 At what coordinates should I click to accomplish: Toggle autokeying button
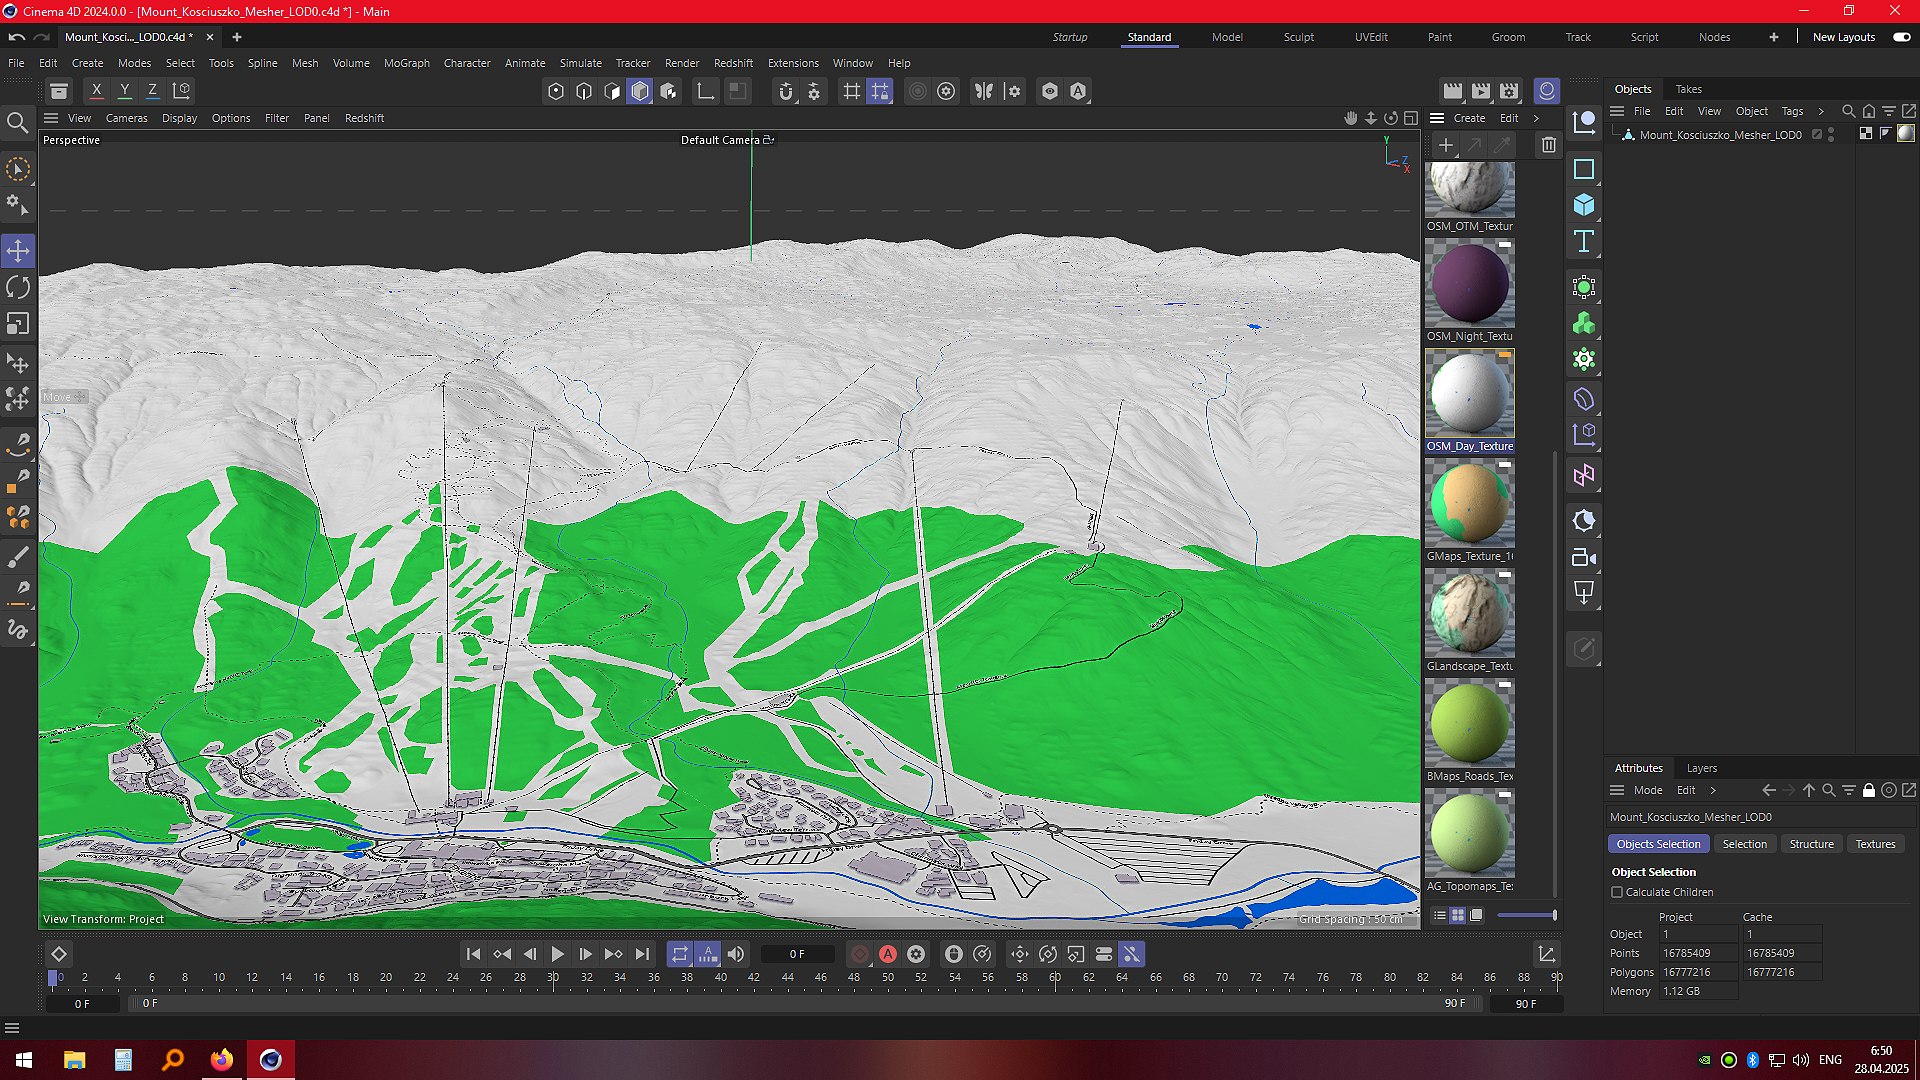pos(888,954)
